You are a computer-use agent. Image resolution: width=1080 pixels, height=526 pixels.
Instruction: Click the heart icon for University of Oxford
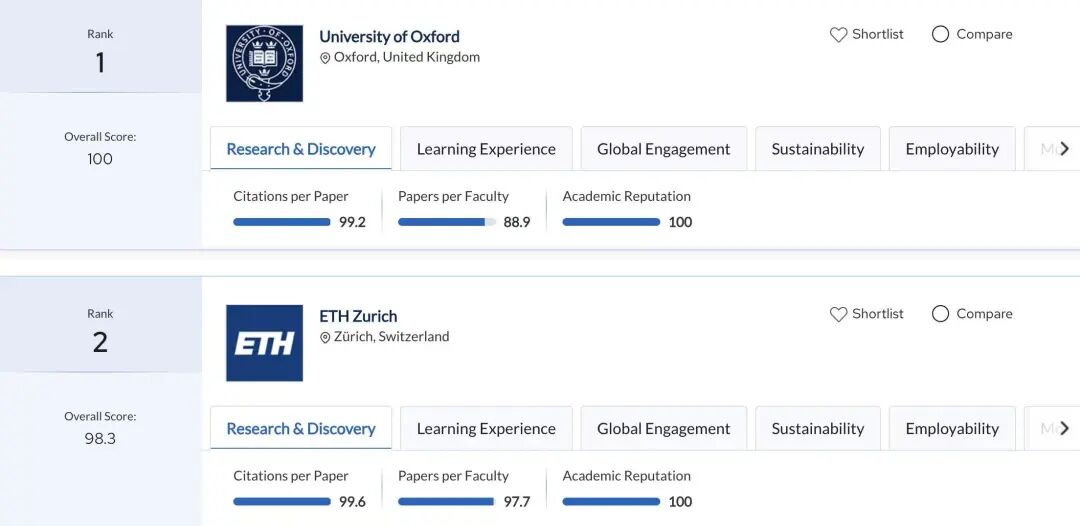[x=838, y=35]
